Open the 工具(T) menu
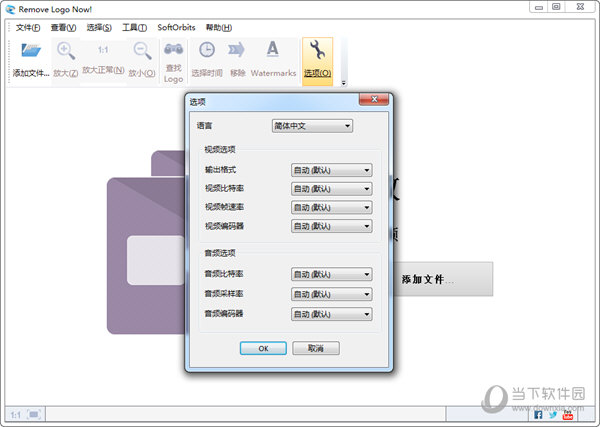This screenshot has height=427, width=600. (134, 28)
